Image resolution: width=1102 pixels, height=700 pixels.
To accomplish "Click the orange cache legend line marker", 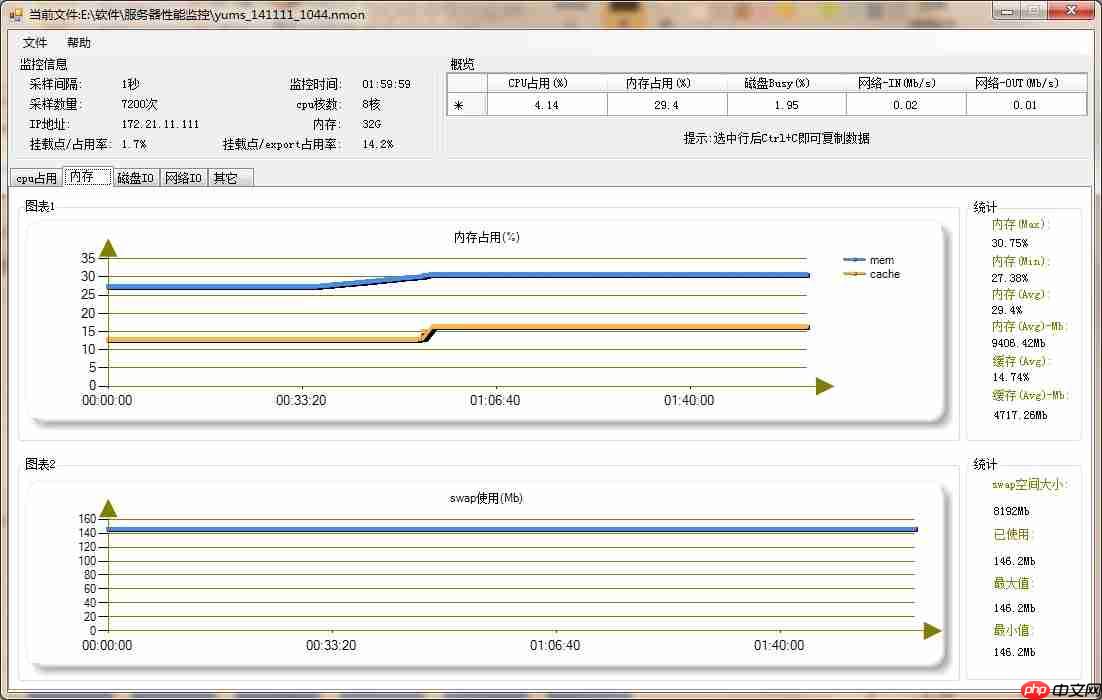I will coord(855,273).
